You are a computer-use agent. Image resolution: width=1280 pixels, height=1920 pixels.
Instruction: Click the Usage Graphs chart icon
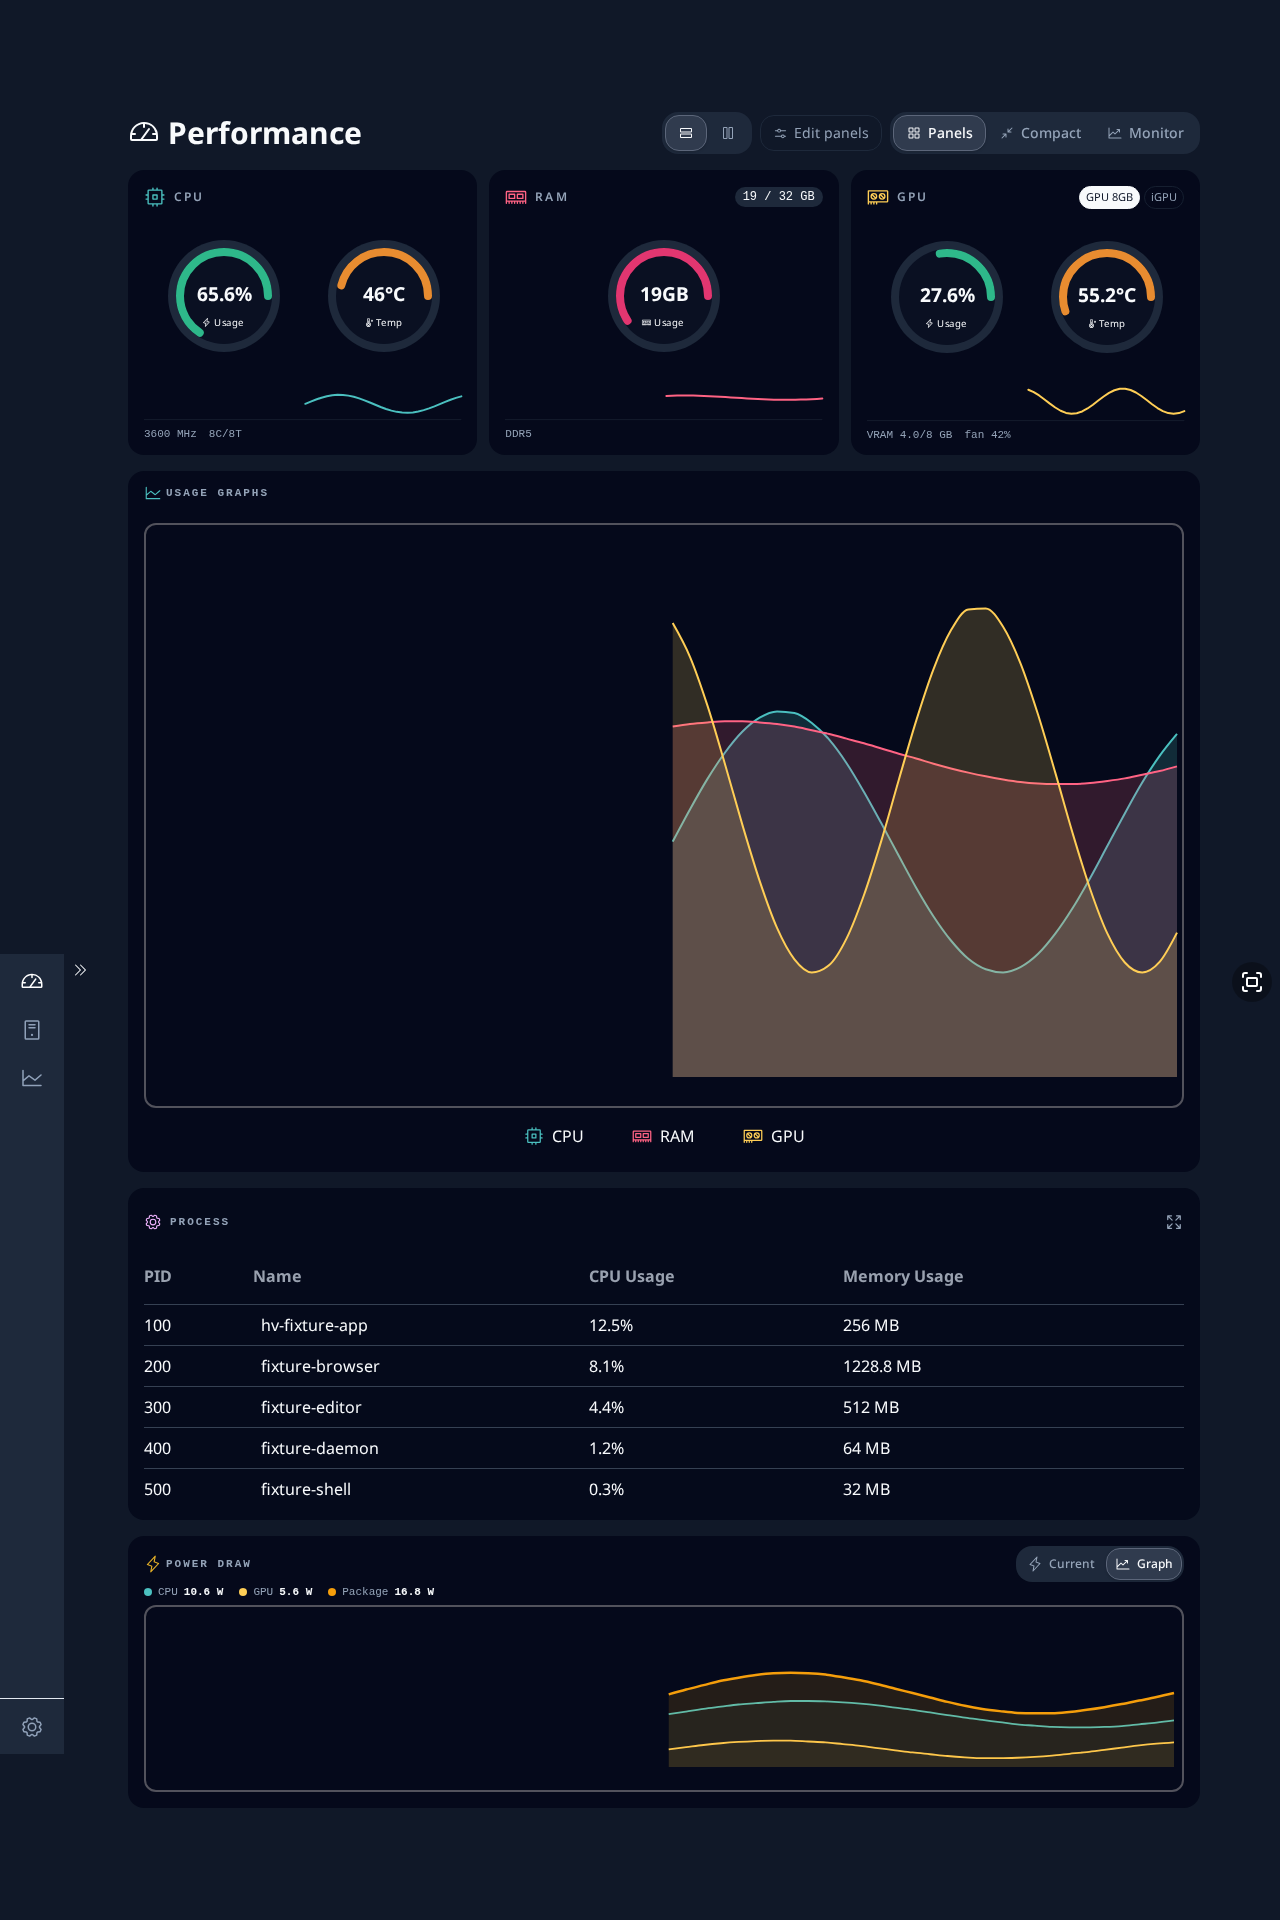tap(153, 493)
